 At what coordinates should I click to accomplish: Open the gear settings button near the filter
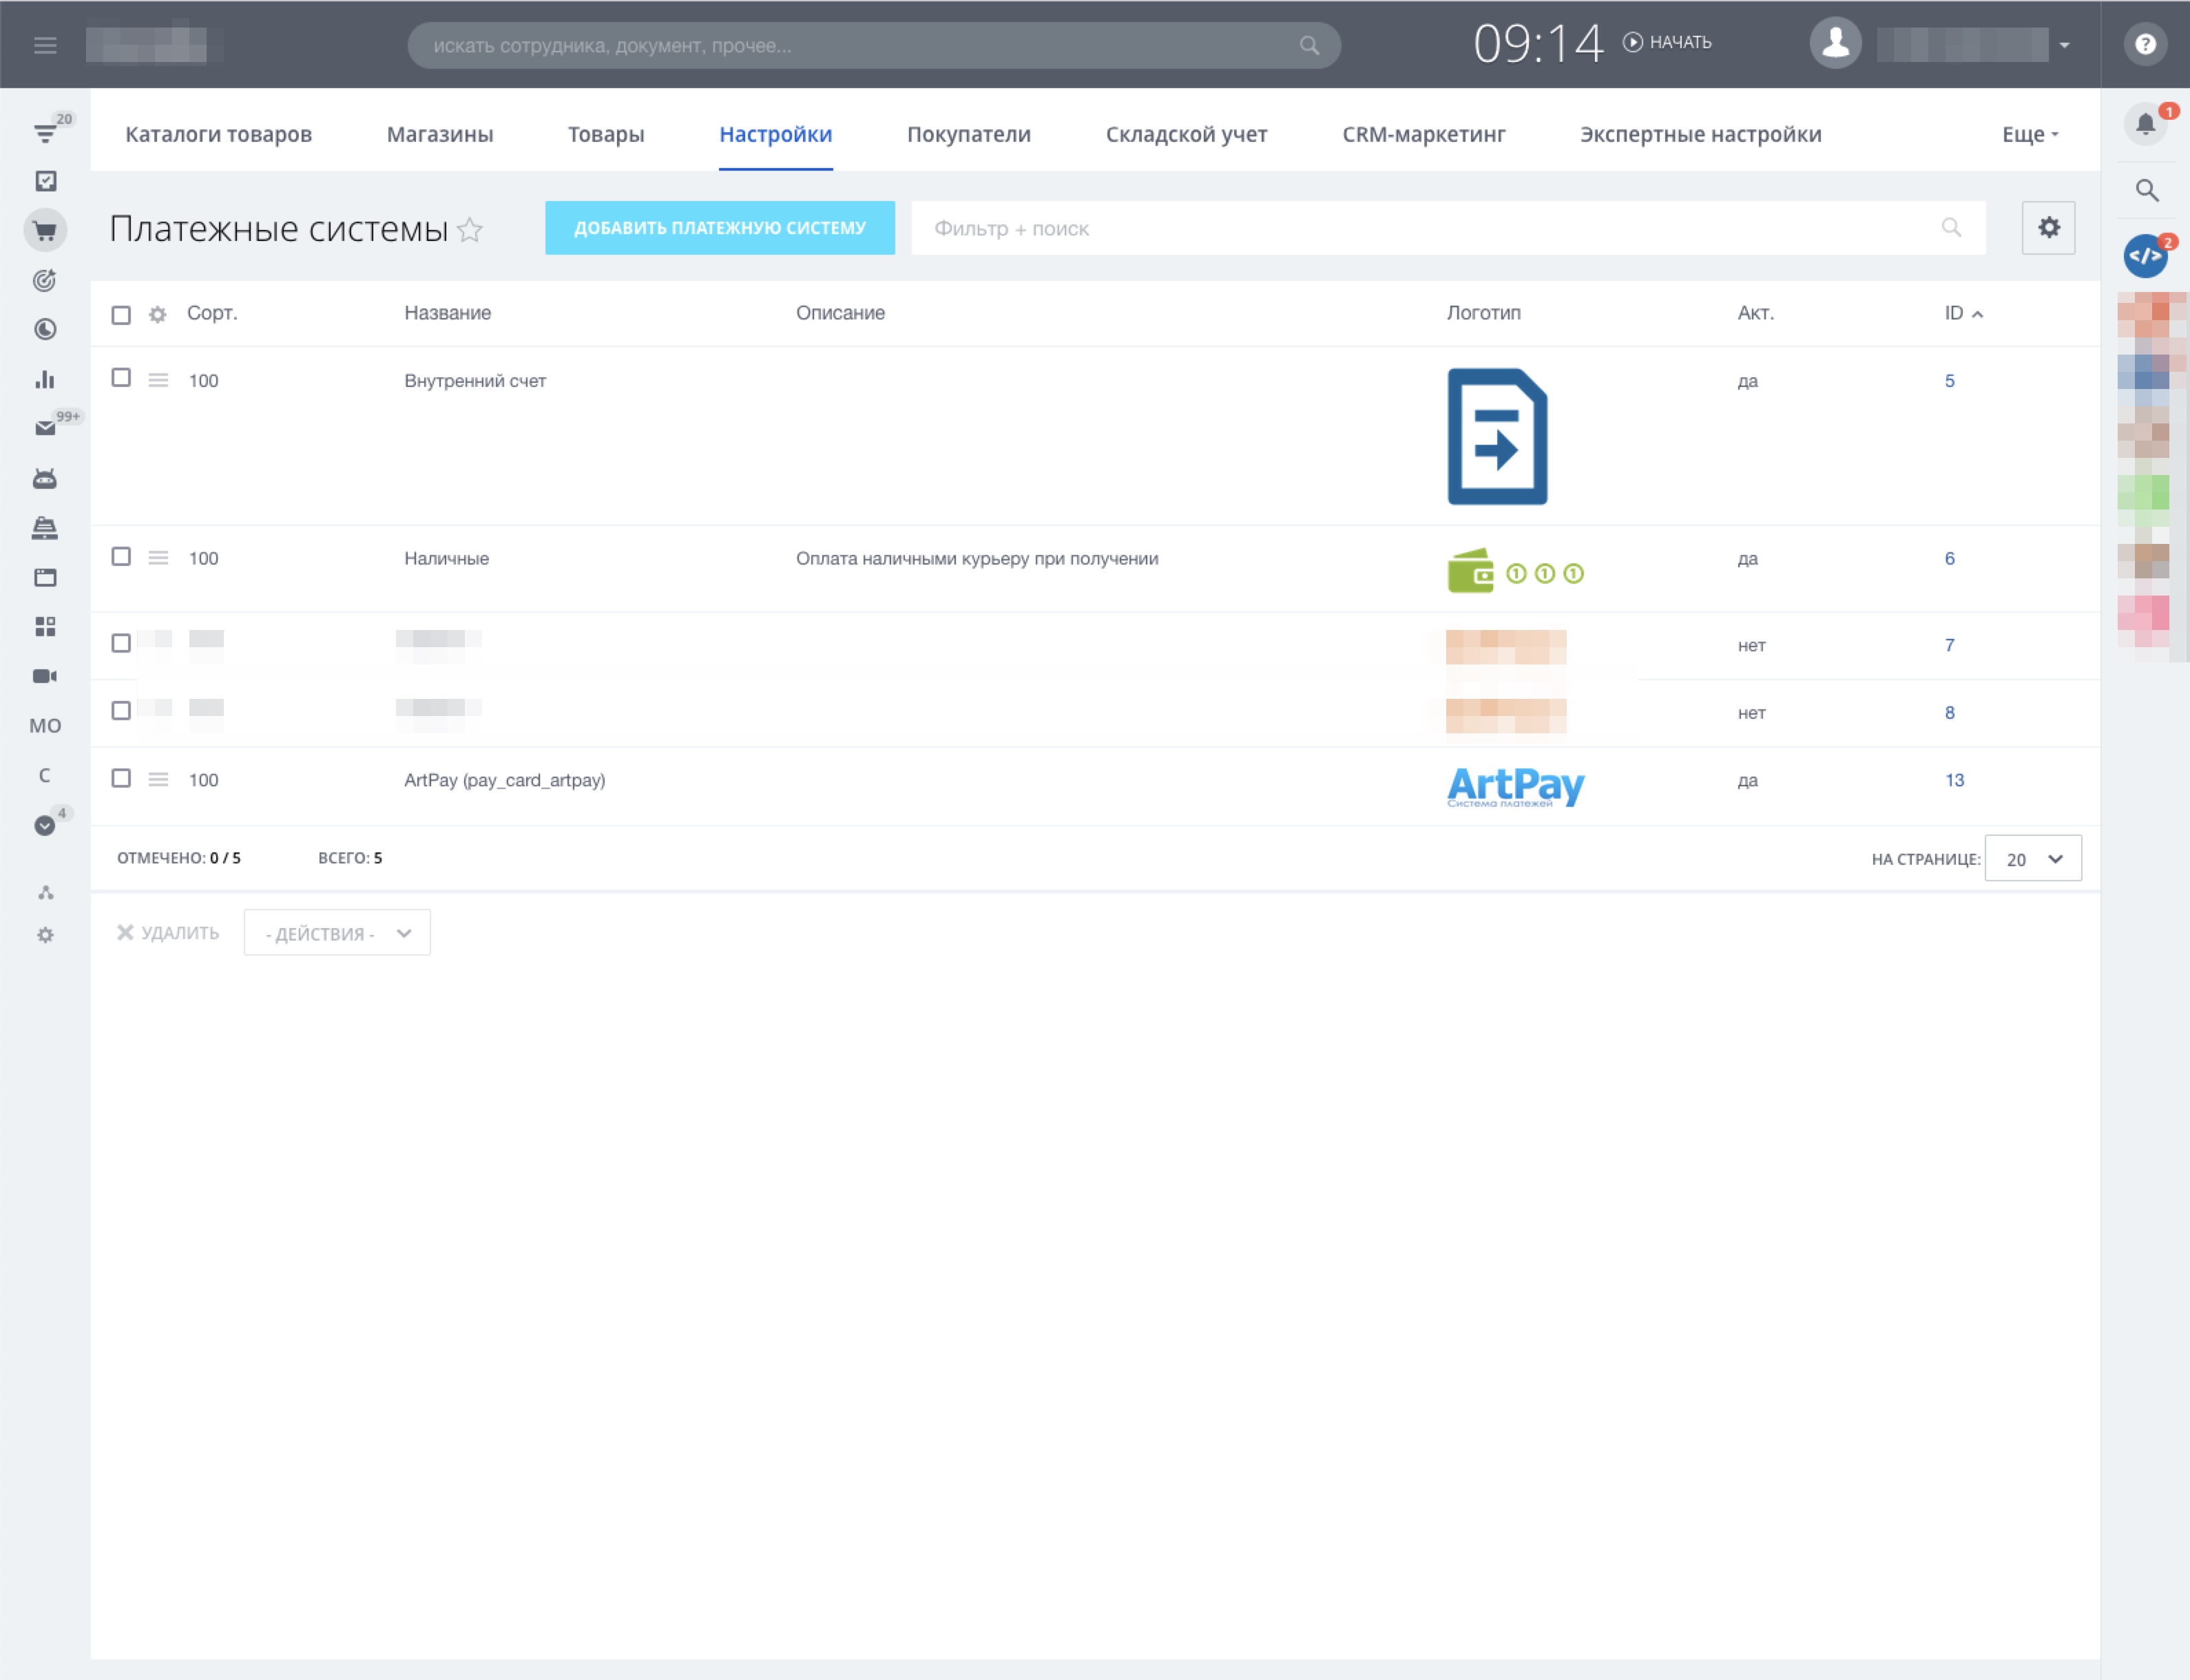click(2048, 228)
